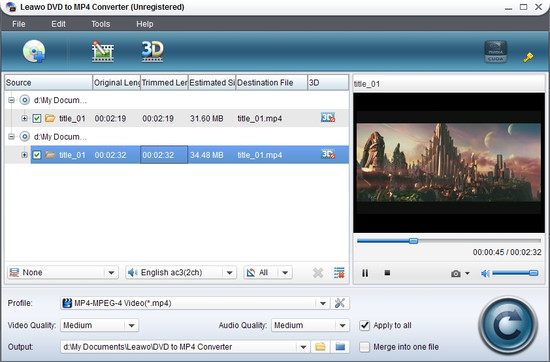Click the clear list icon

(x=339, y=273)
